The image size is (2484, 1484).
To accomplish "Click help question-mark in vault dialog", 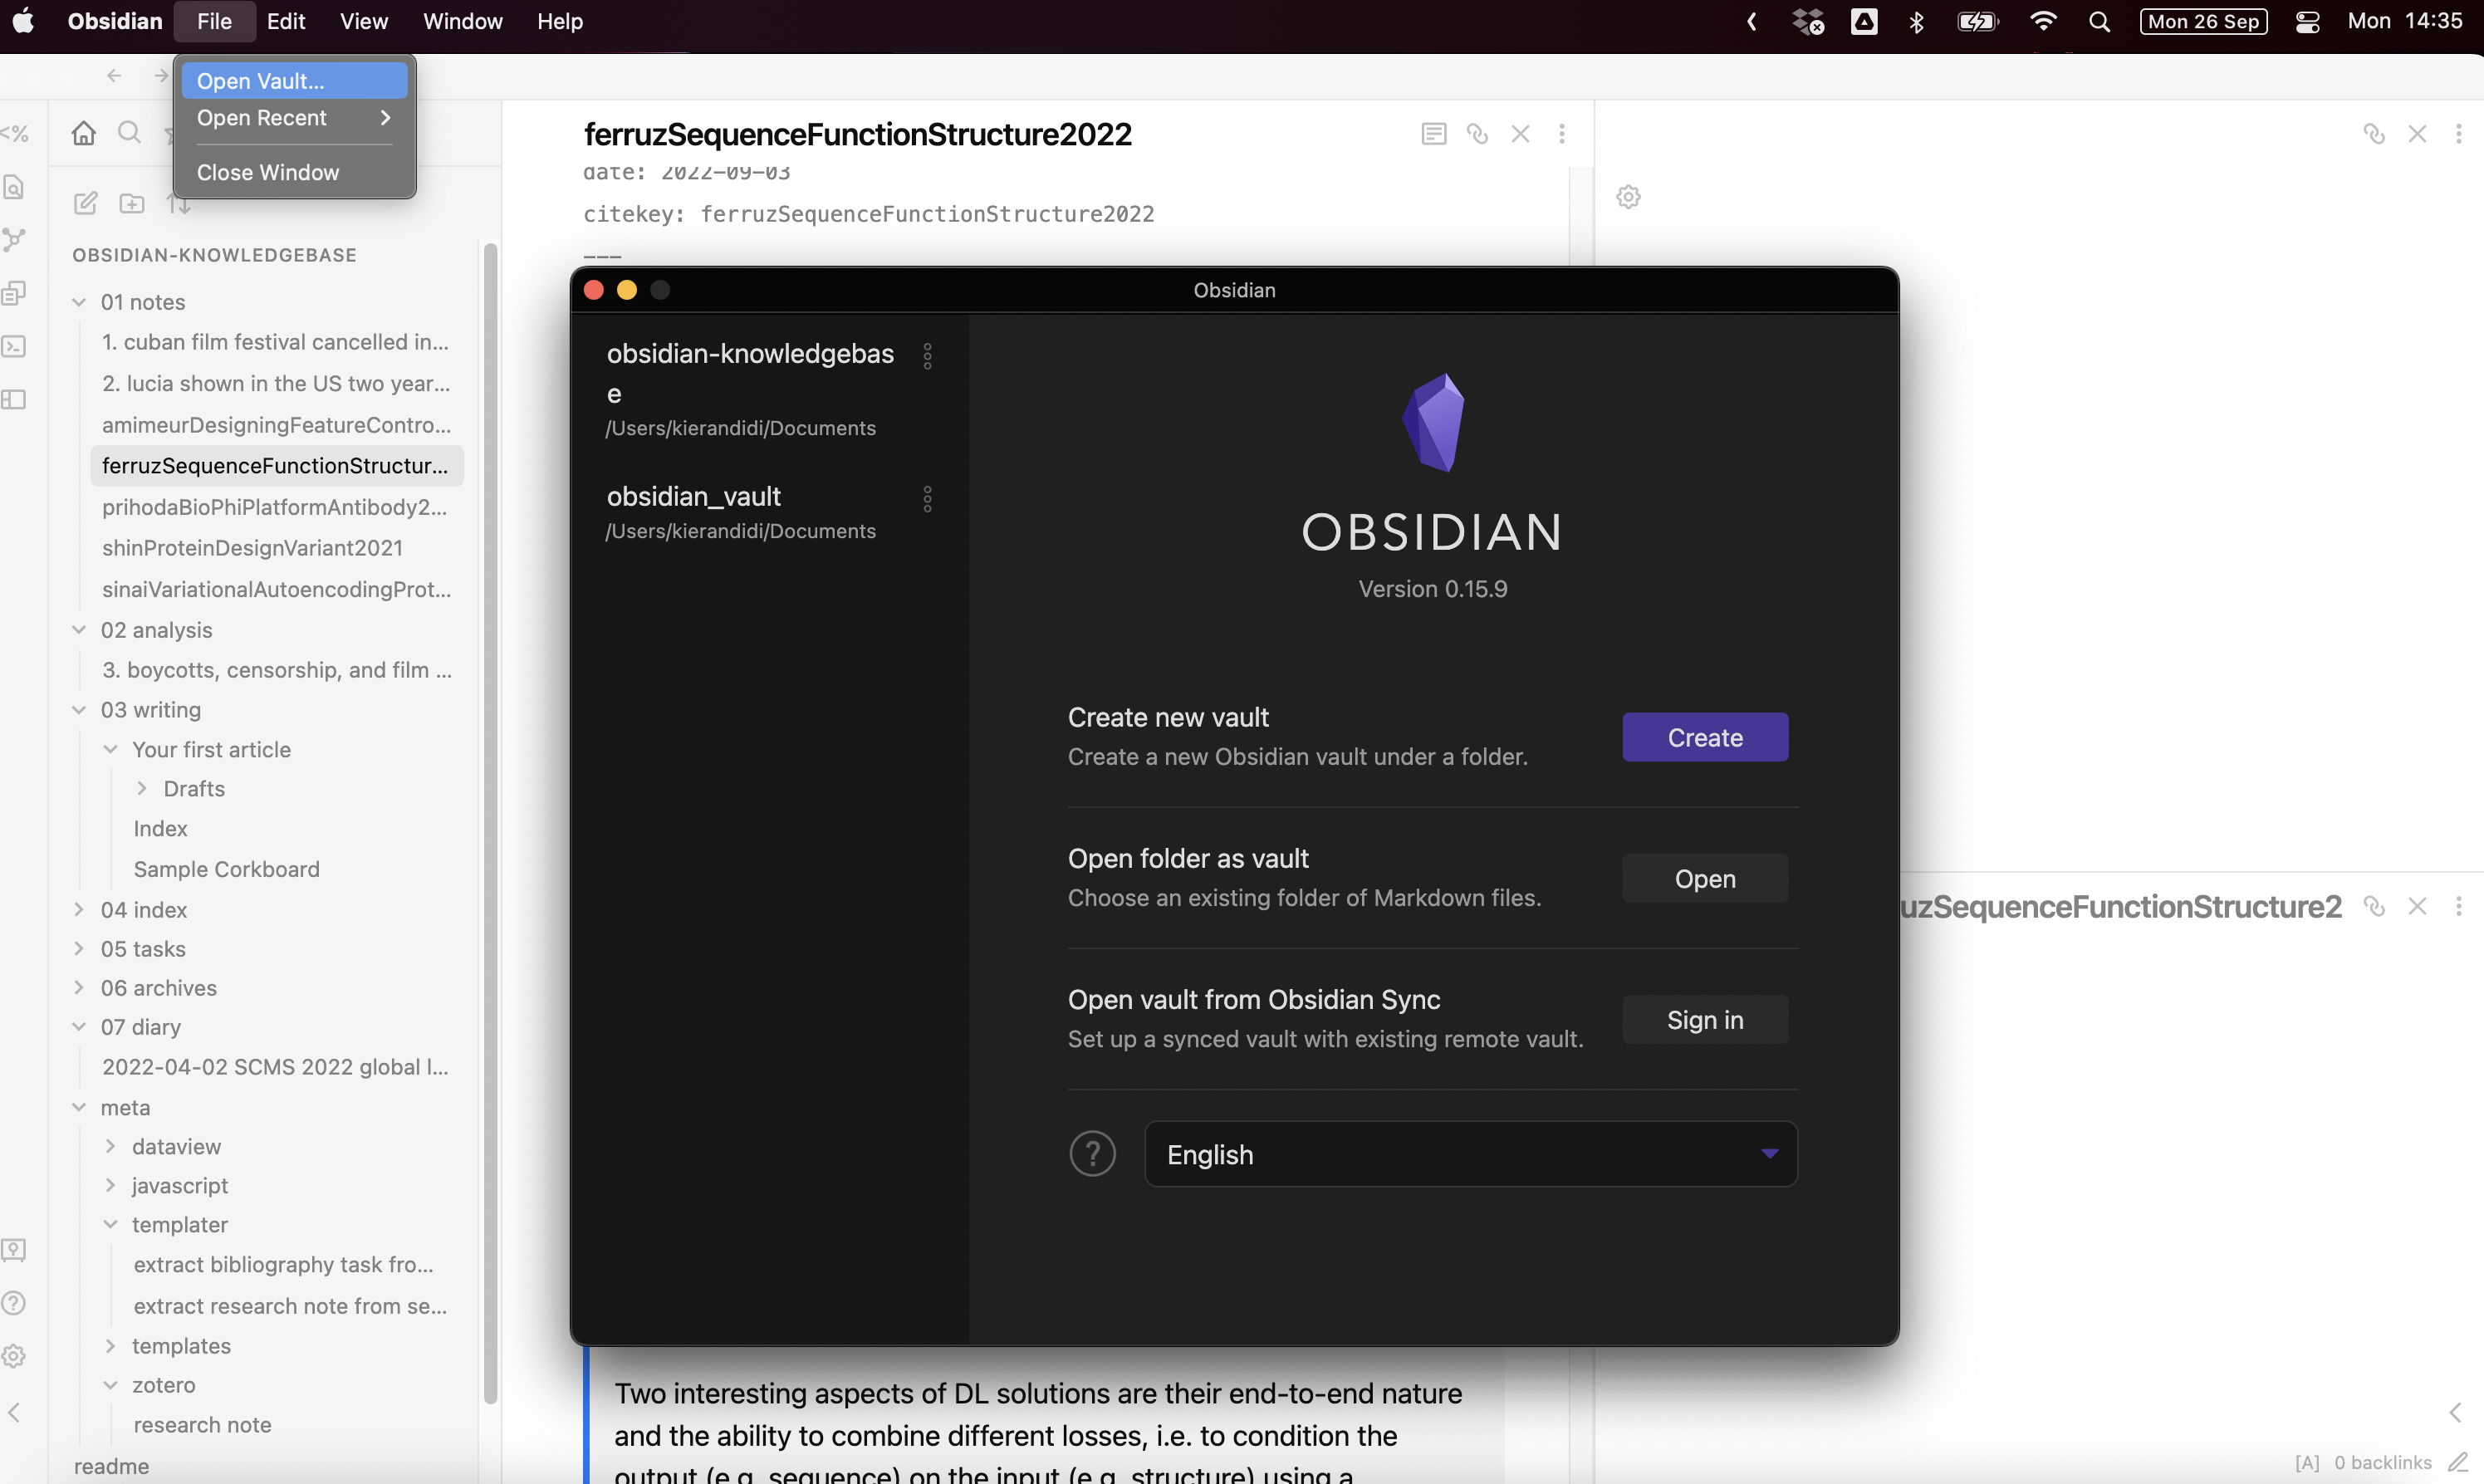I will [x=1092, y=1154].
